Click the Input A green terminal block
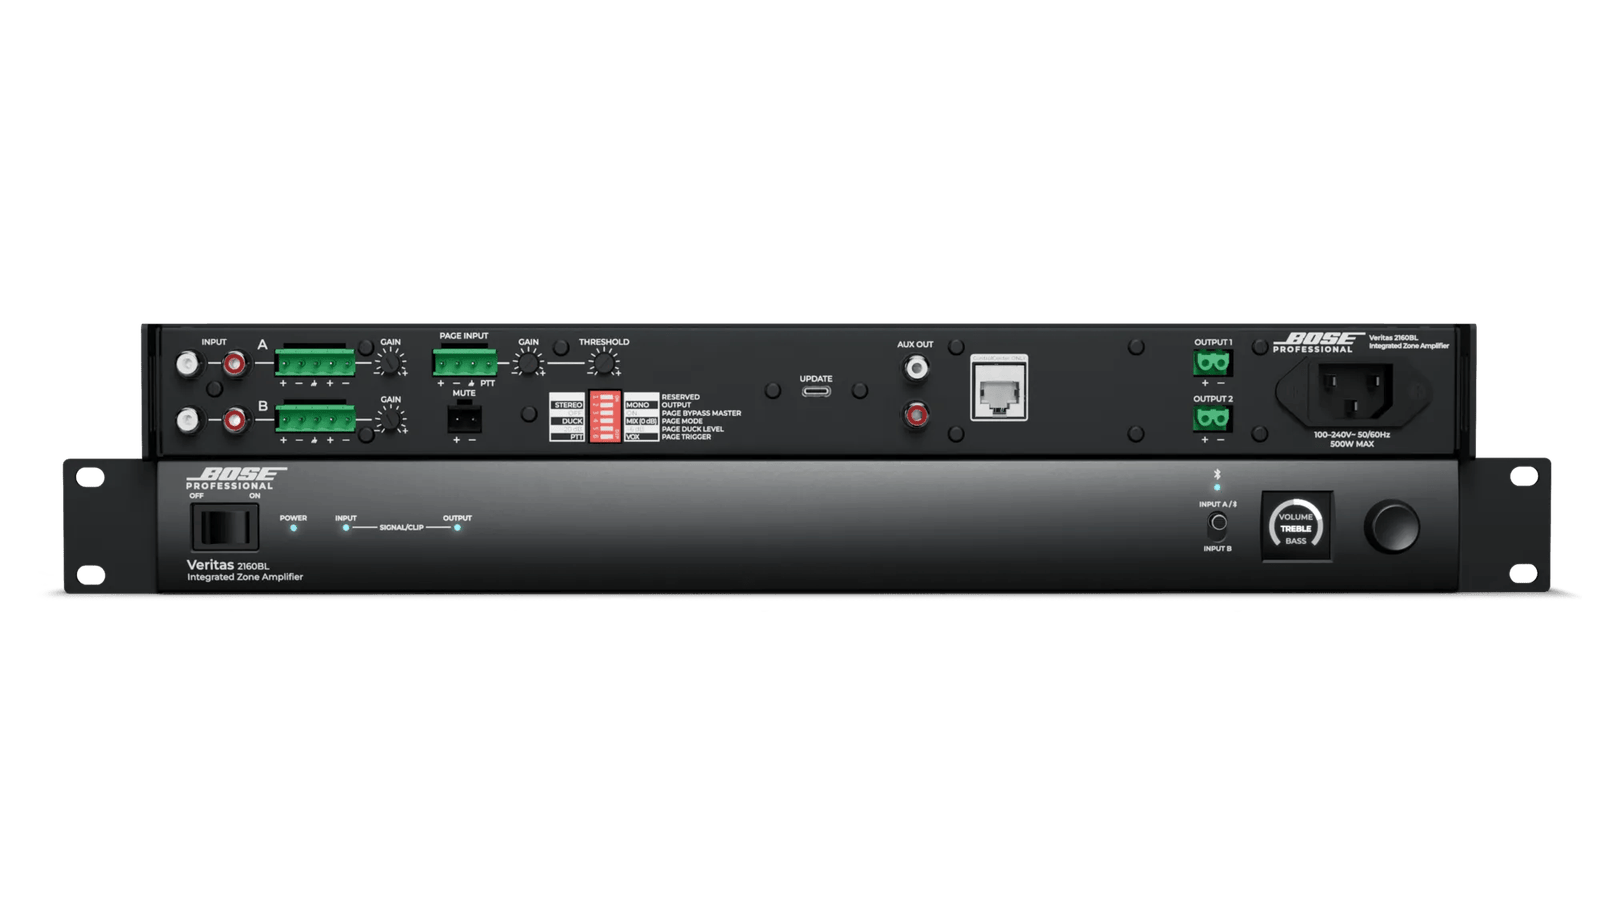This screenshot has height=900, width=1600. pos(315,362)
